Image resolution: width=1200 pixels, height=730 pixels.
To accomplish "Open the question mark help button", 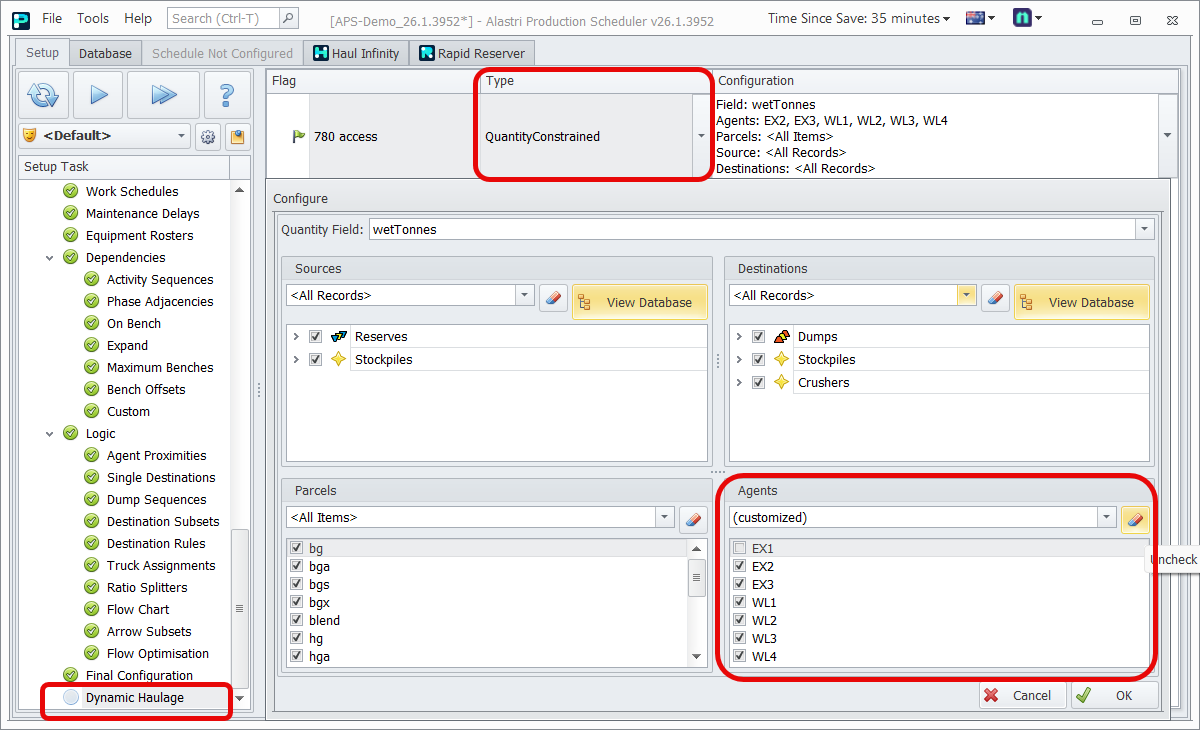I will point(227,95).
